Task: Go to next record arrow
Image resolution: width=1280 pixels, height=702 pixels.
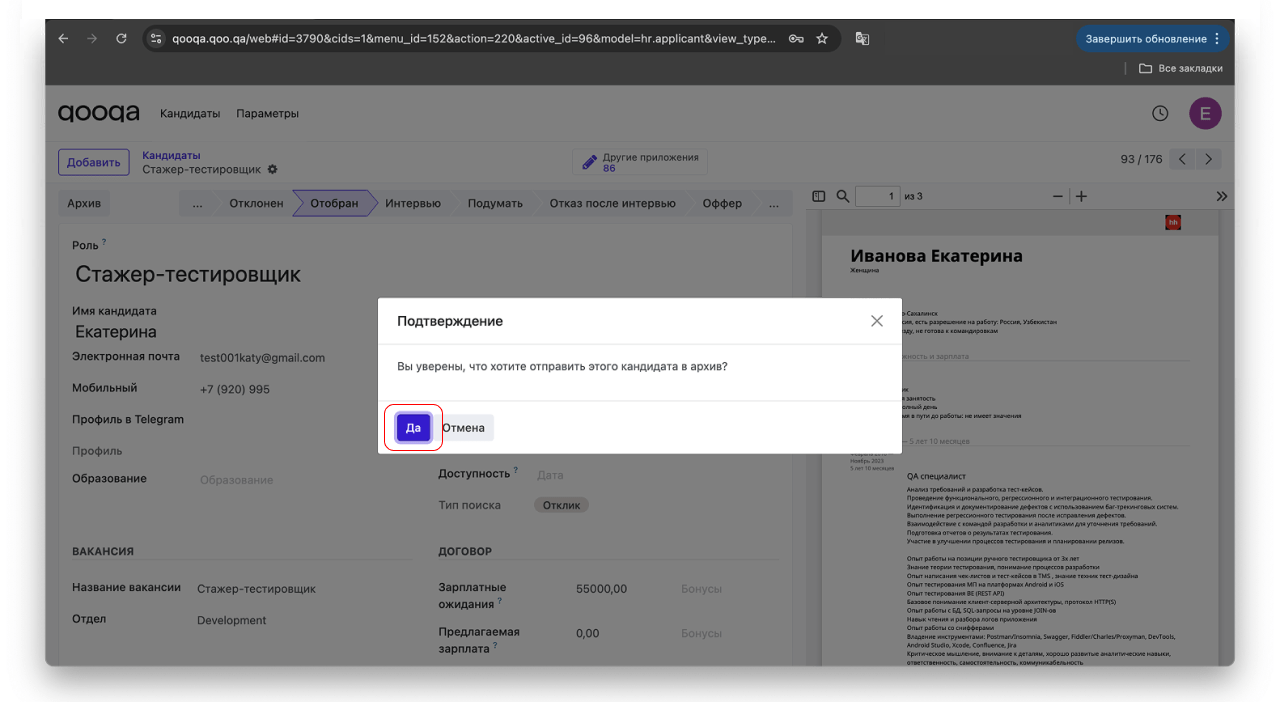Action: pos(1209,160)
